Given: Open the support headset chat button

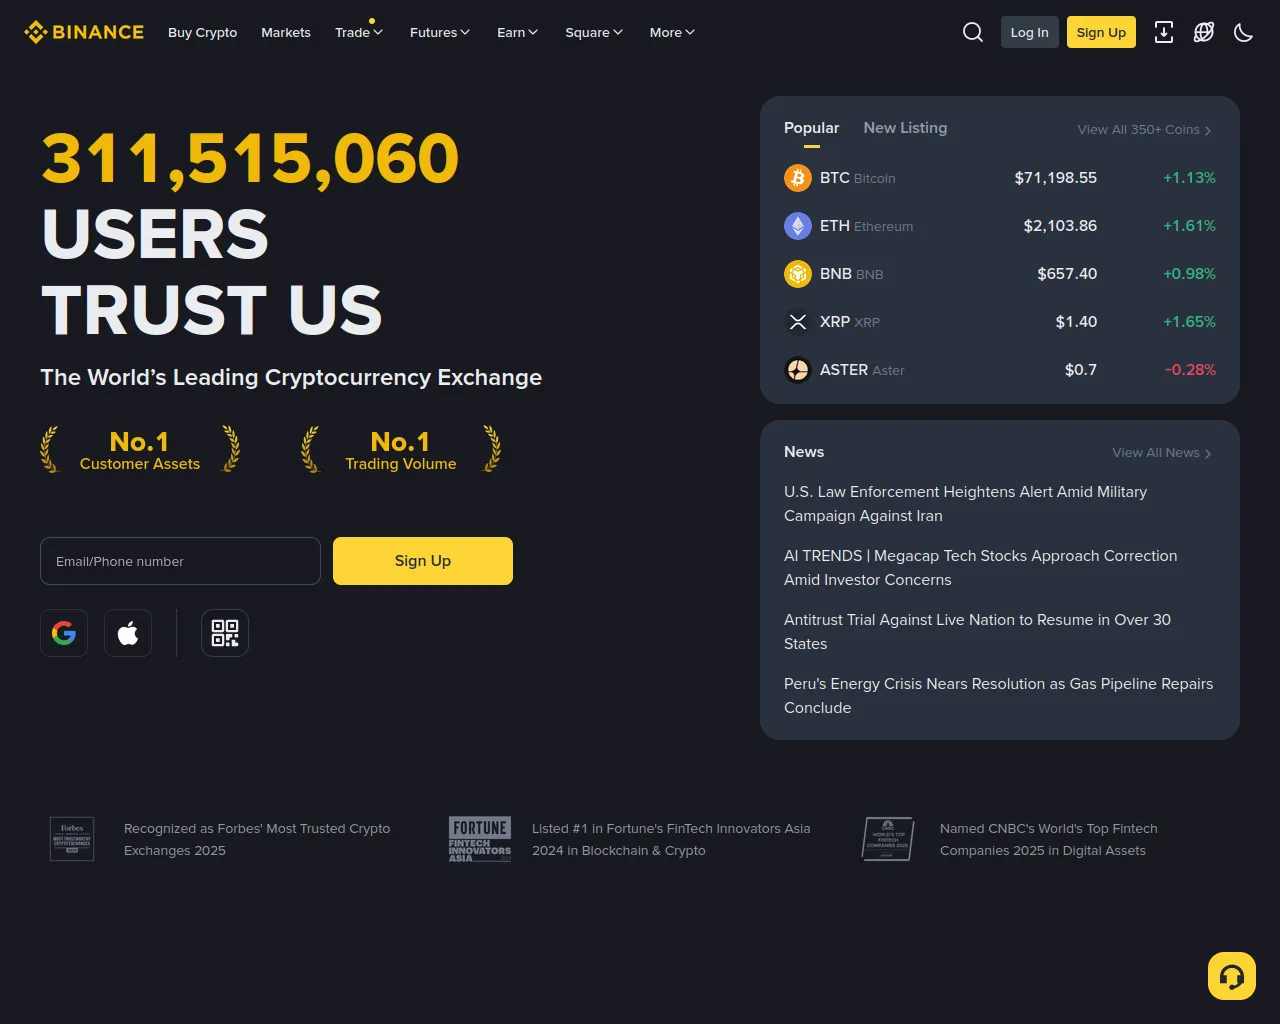Looking at the screenshot, I should click(x=1232, y=976).
